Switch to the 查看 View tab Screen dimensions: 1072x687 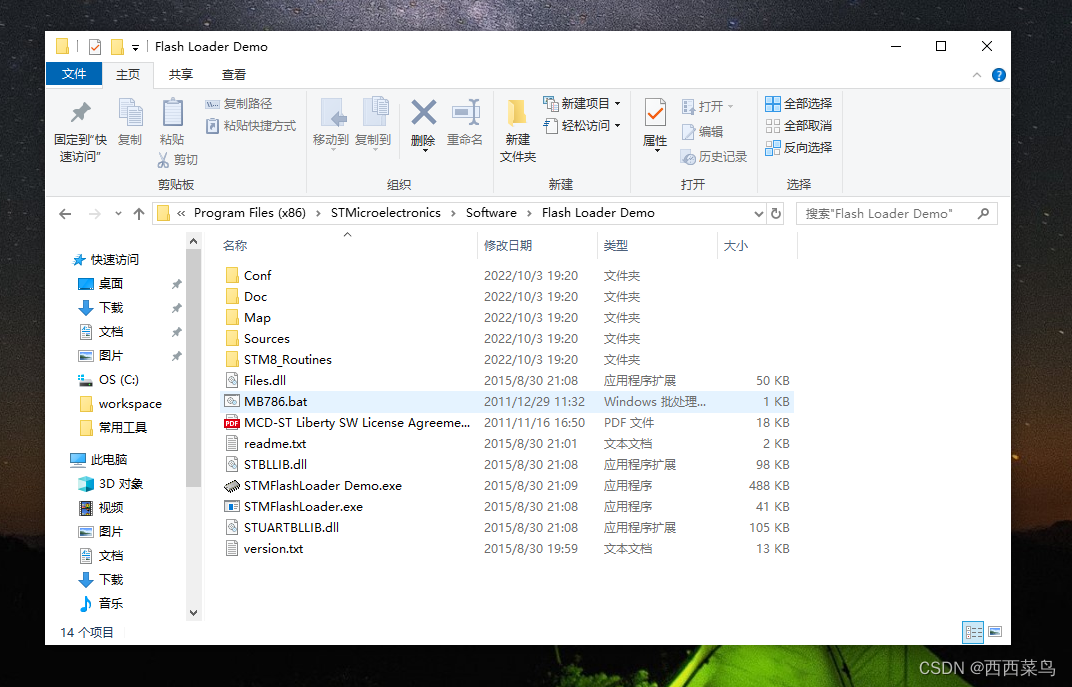tap(234, 75)
